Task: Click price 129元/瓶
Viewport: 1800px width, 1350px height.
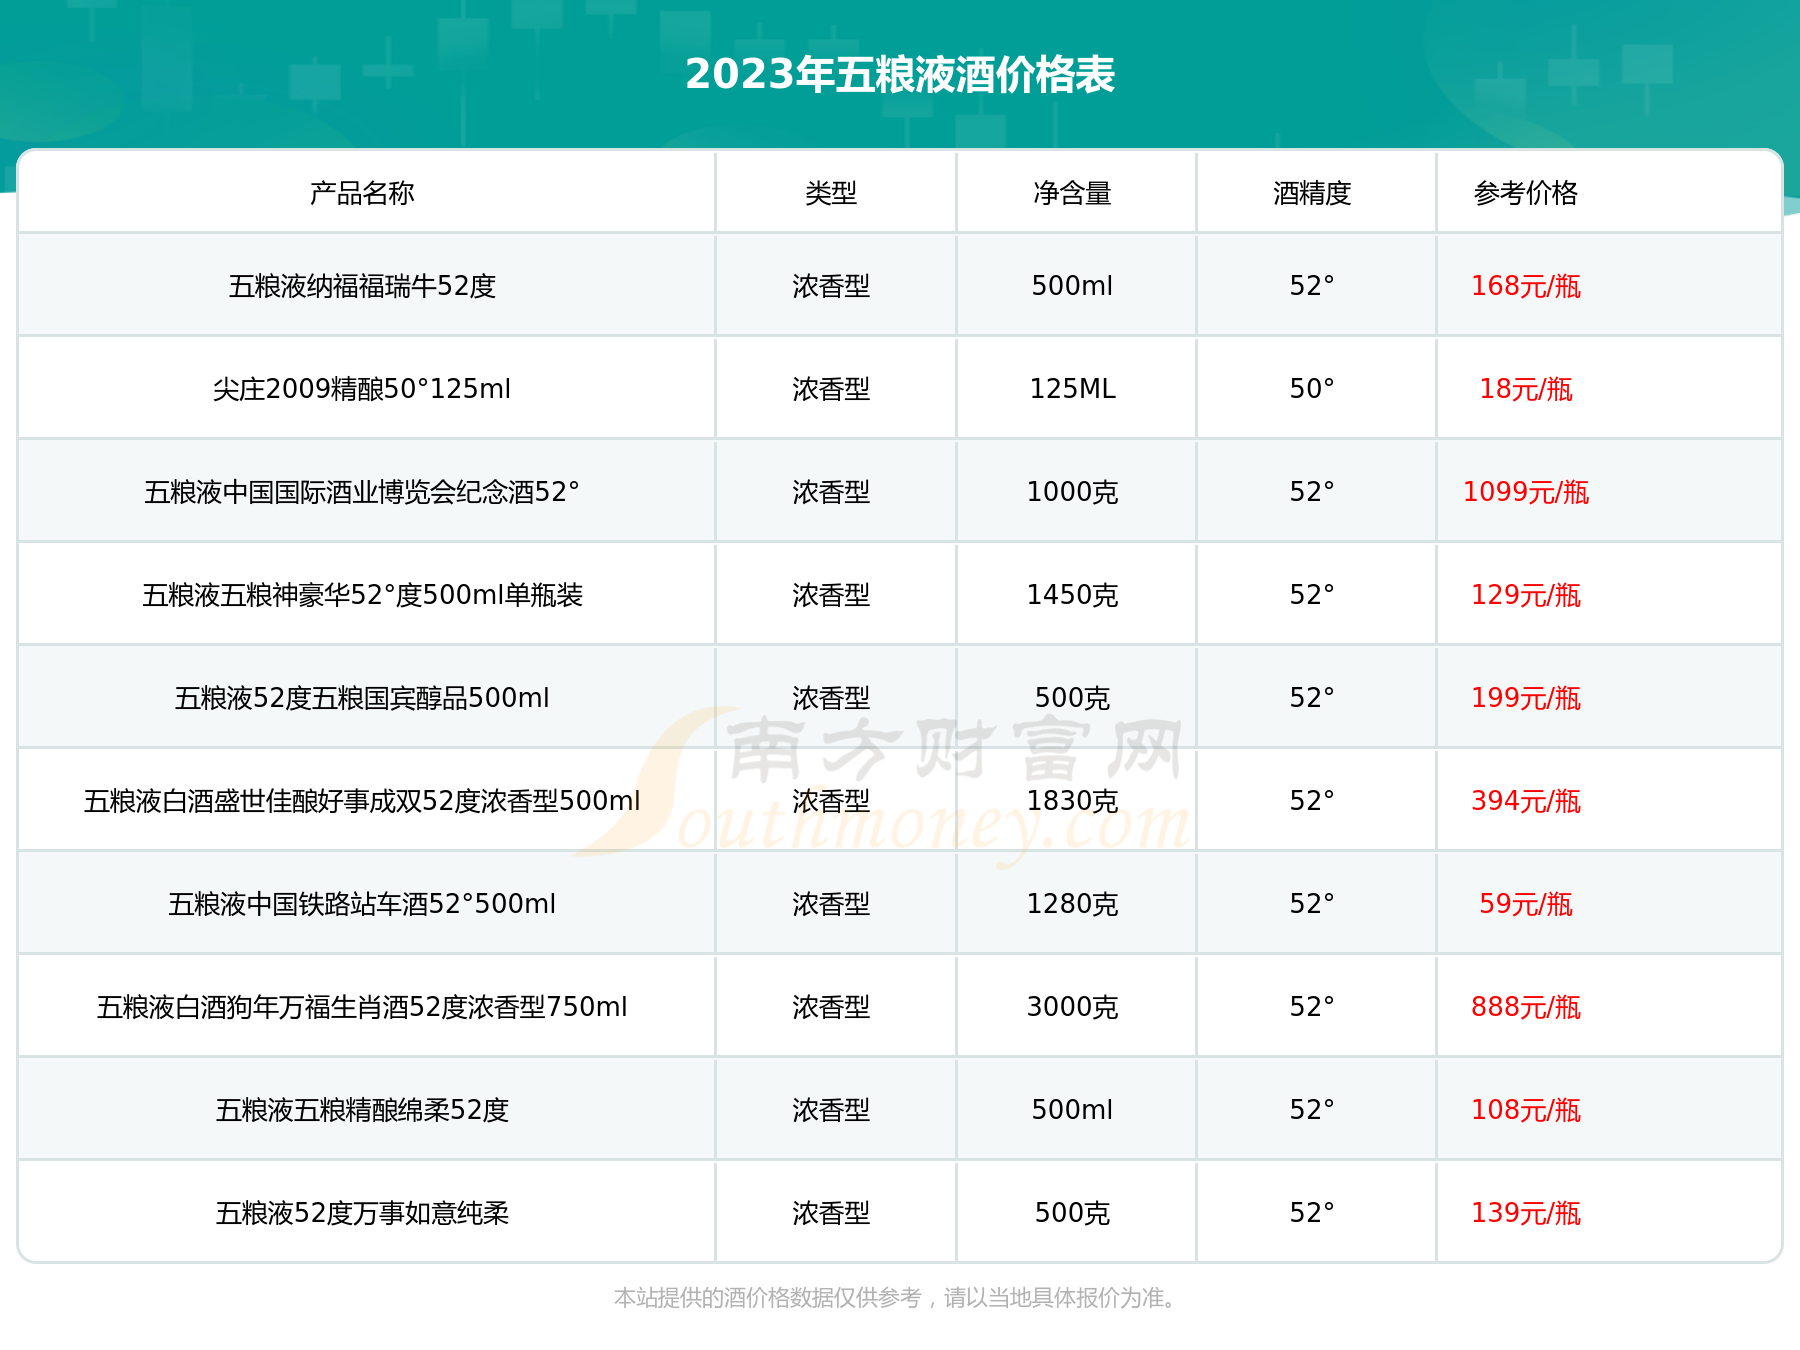Action: pyautogui.click(x=1525, y=595)
